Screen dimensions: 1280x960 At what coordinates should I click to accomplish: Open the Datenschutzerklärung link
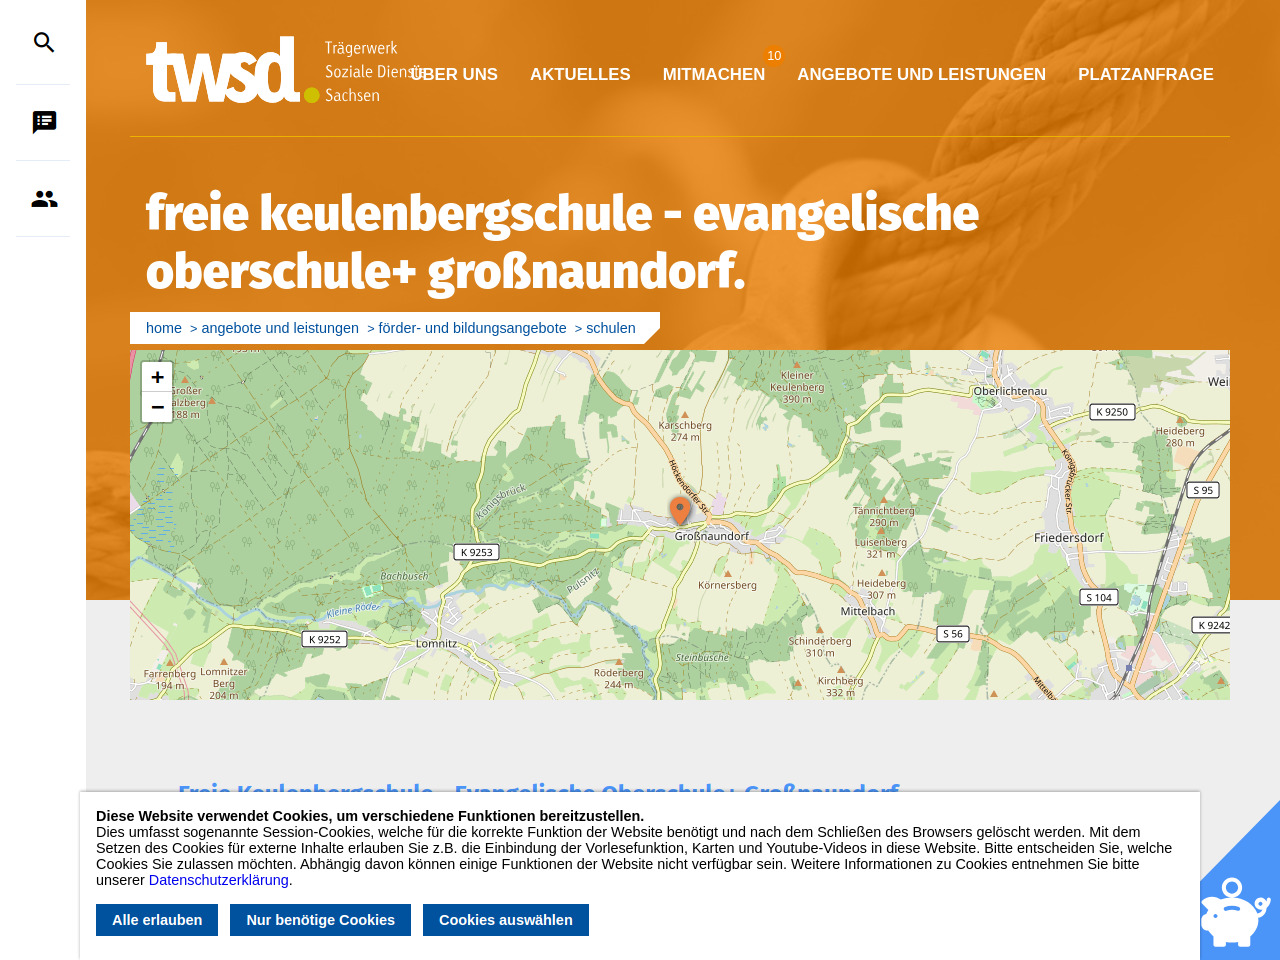click(218, 880)
